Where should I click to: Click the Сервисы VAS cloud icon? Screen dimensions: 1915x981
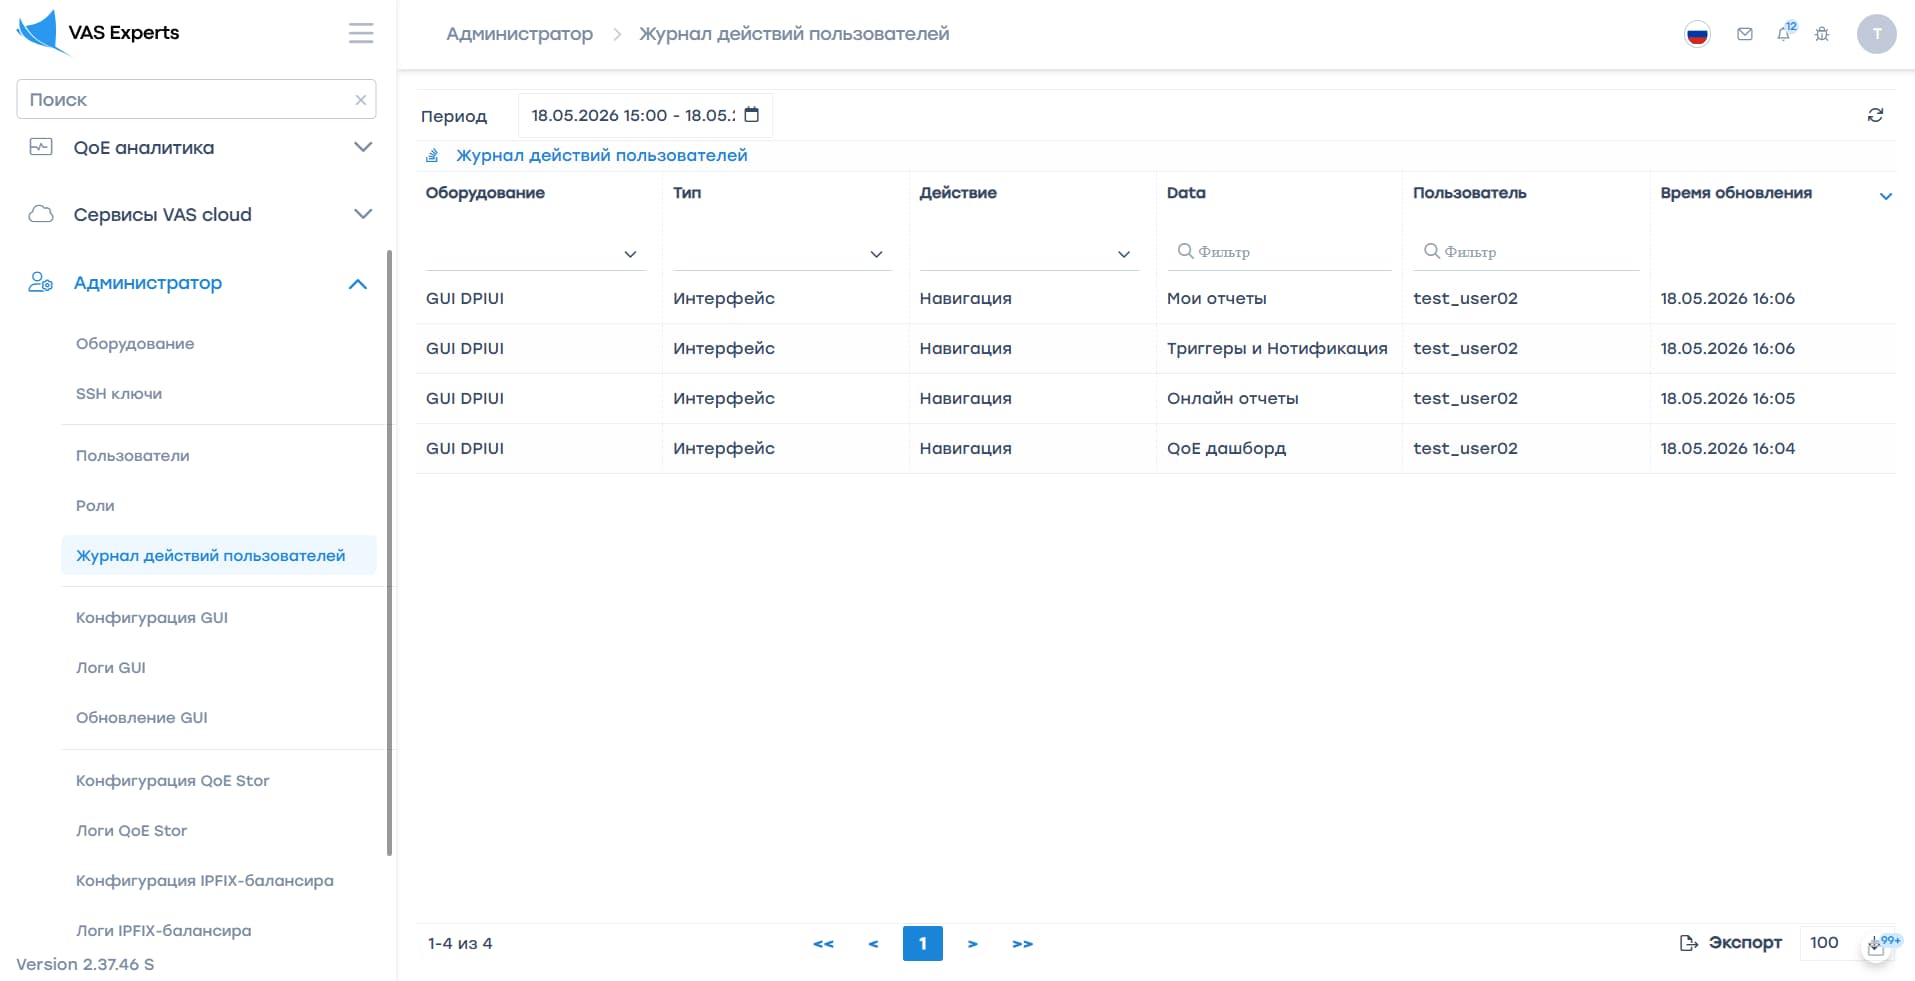41,214
